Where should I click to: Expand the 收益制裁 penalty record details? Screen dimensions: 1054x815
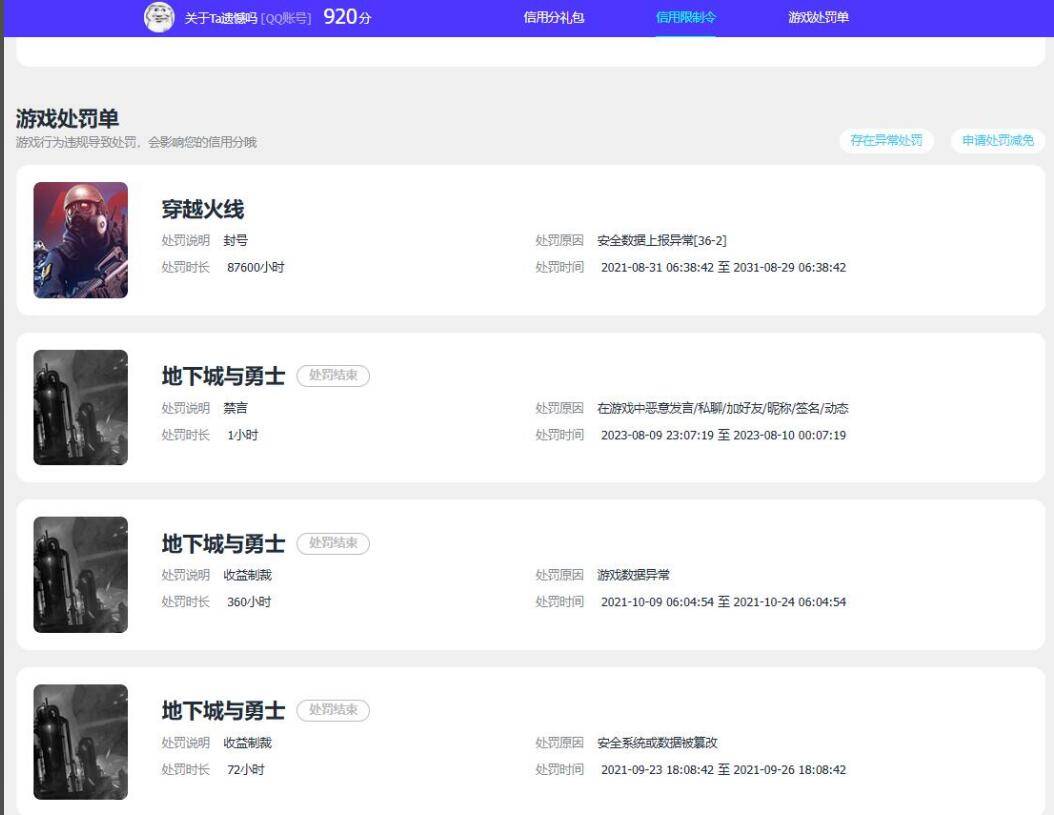pos(527,574)
